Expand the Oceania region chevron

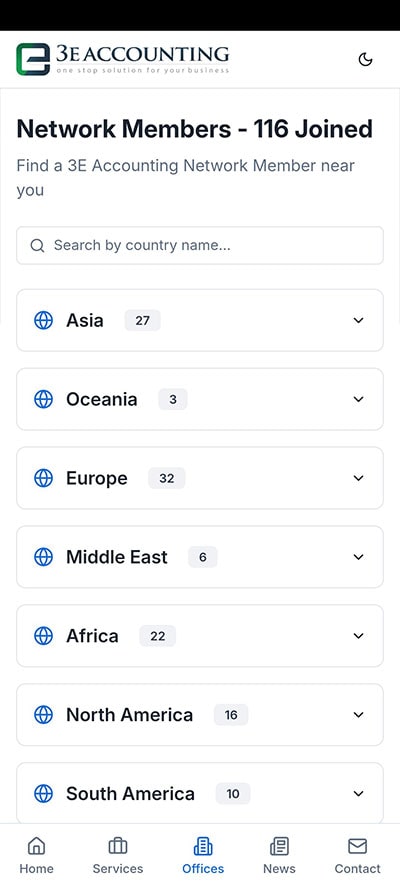358,399
